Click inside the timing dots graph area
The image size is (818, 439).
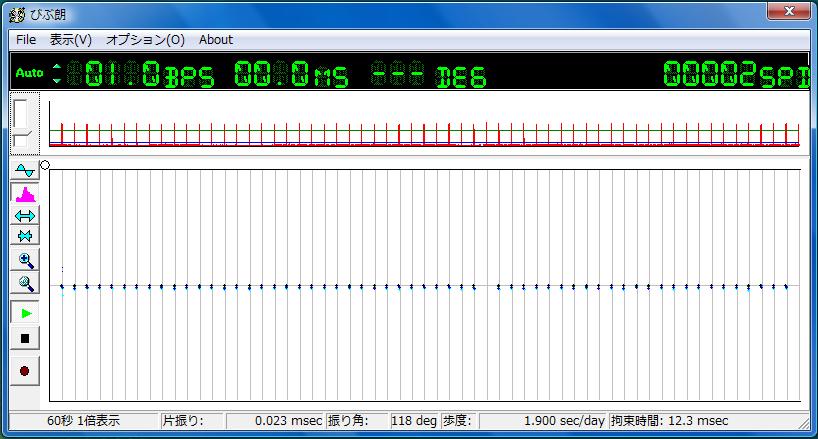point(425,286)
